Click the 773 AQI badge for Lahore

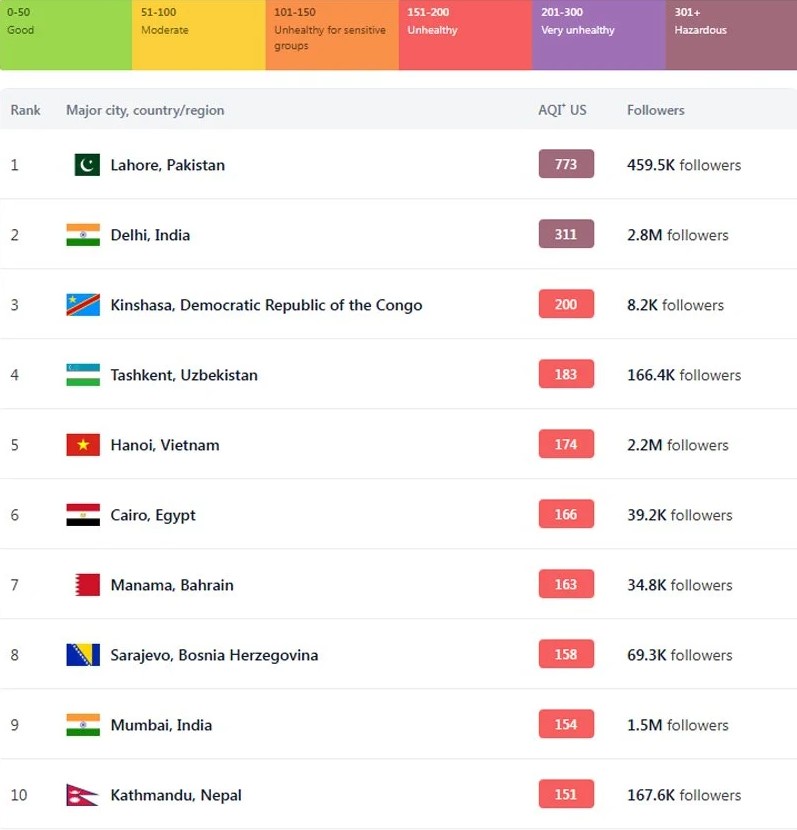[566, 164]
